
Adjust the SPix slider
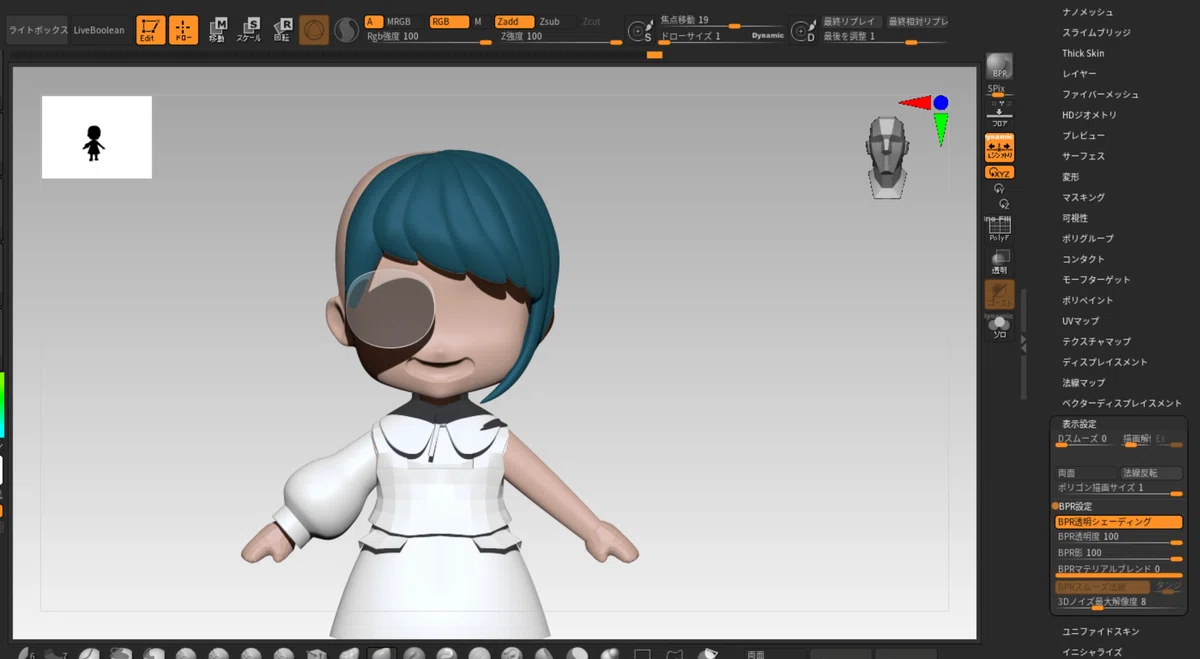click(999, 91)
